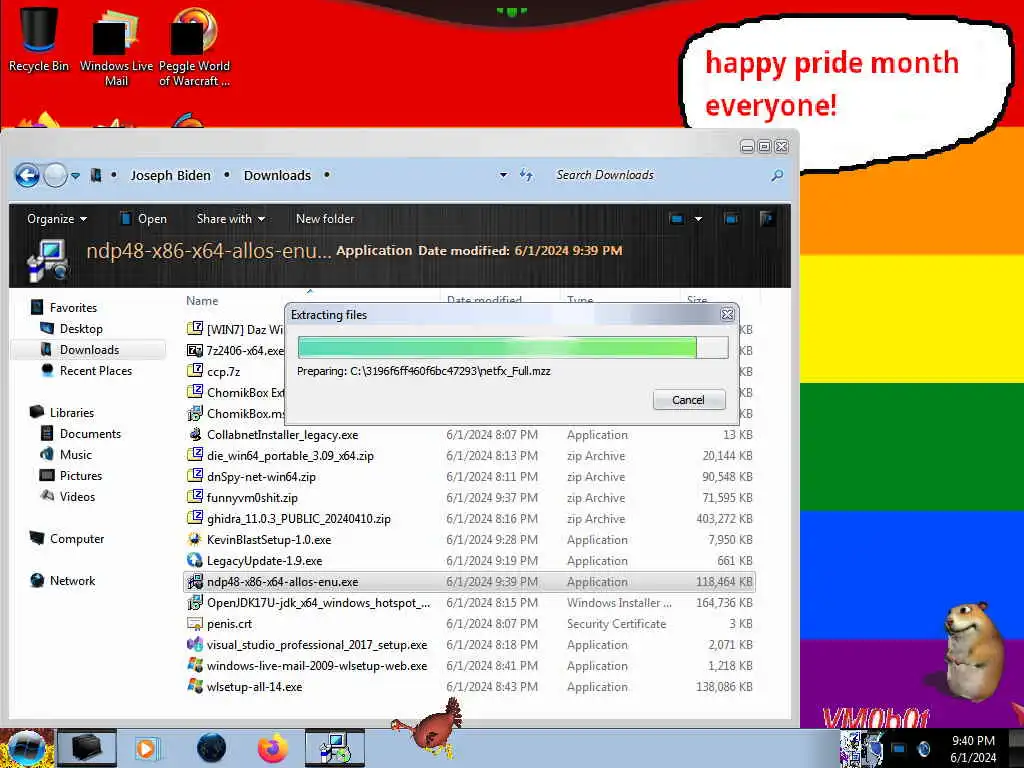This screenshot has width=1024, height=768.
Task: Click the extraction progress bar
Action: point(513,347)
